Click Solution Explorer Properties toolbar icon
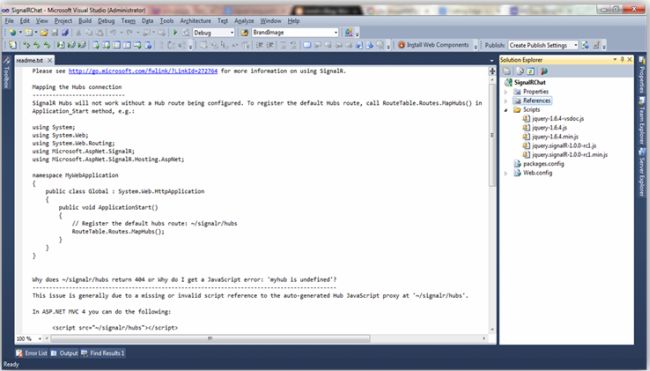 507,71
